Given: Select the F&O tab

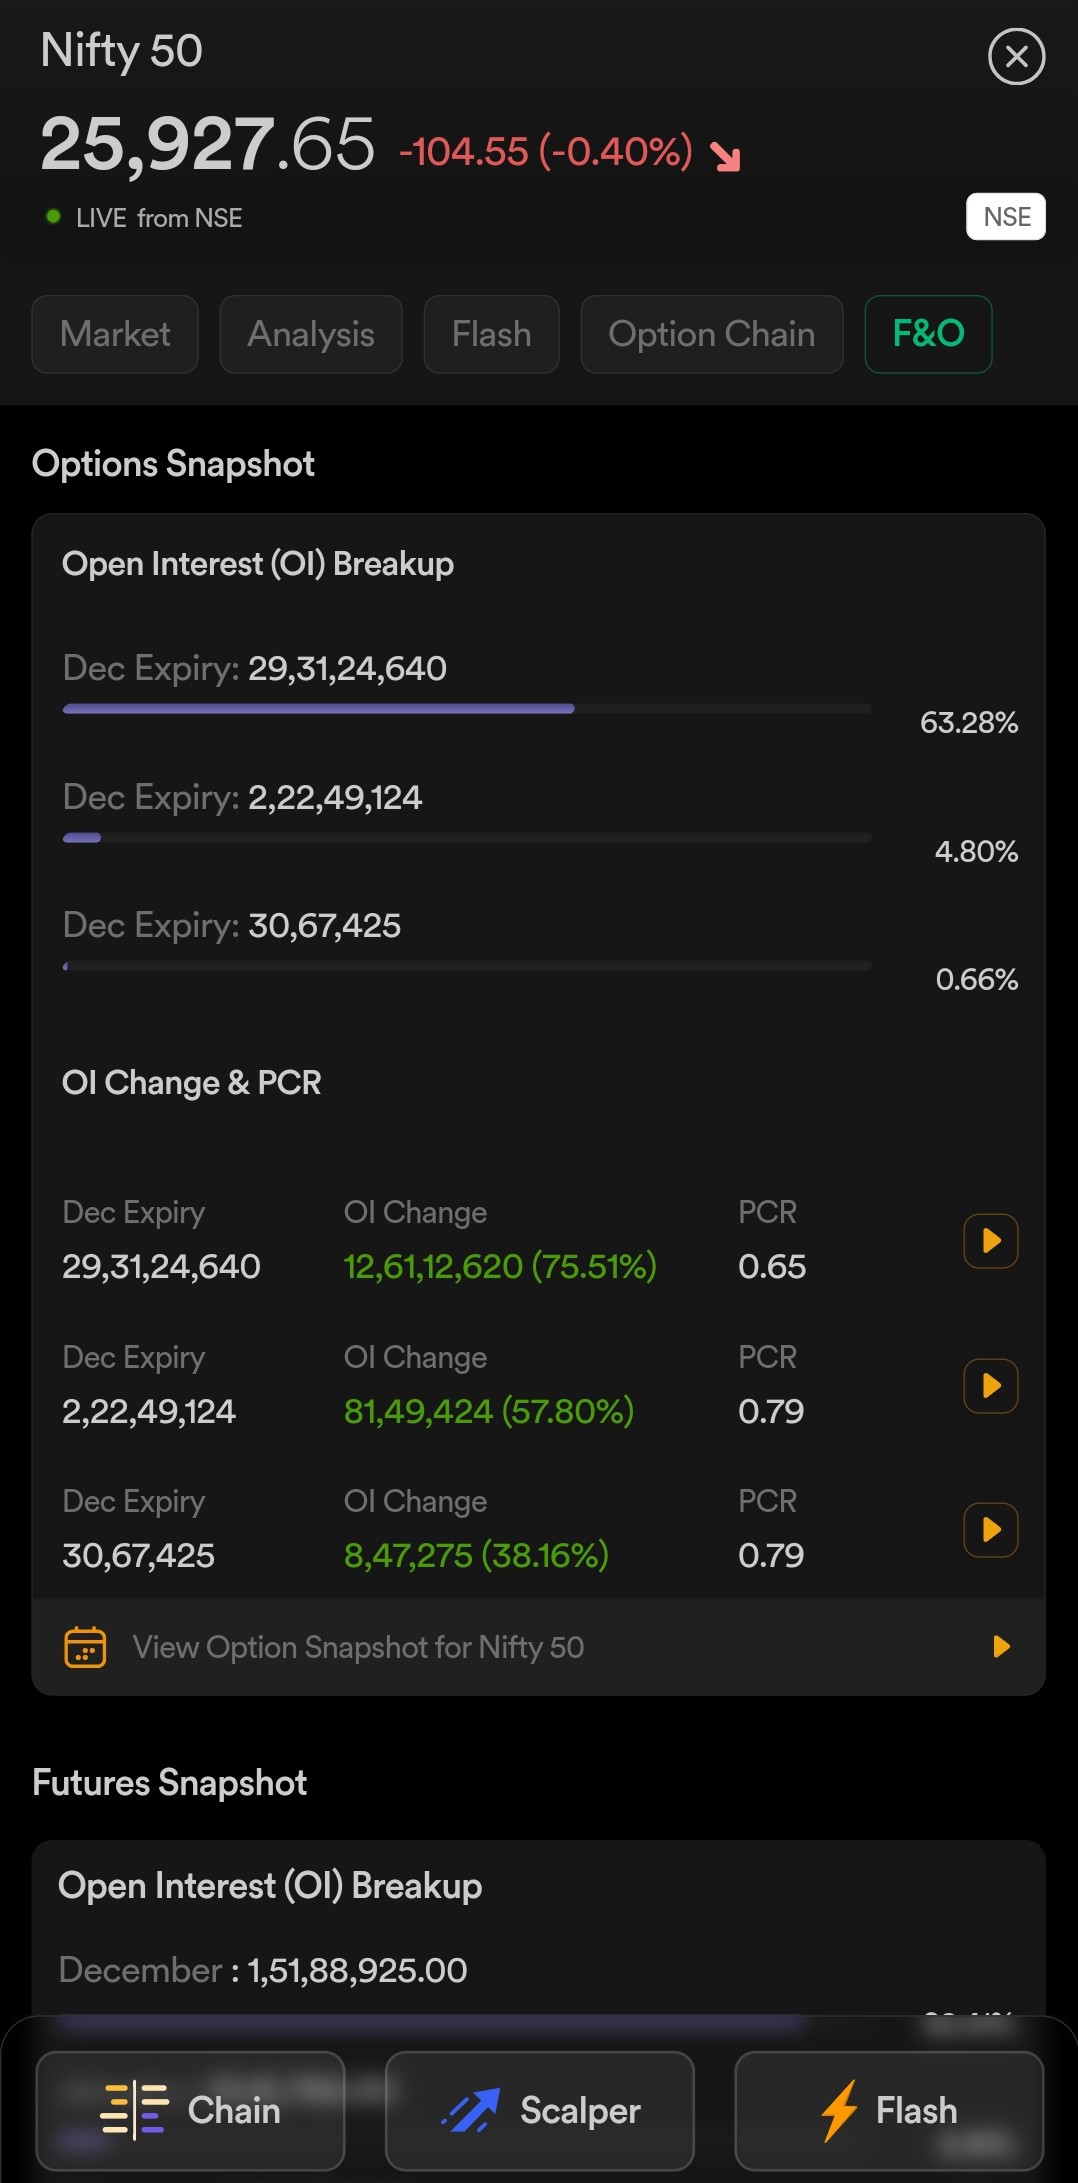Looking at the screenshot, I should pyautogui.click(x=927, y=334).
